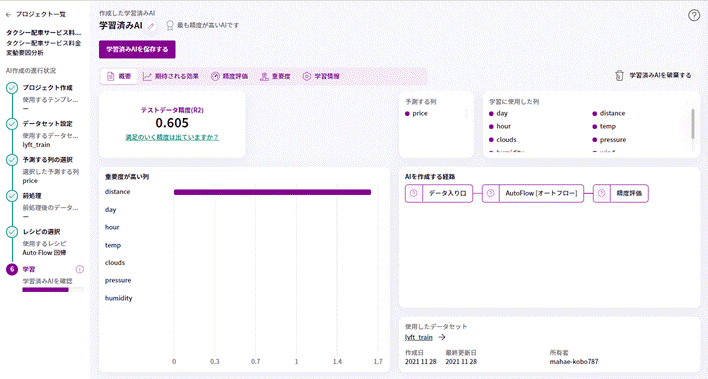The height and width of the screenshot is (379, 708).
Task: Click the mahae-kobo787 owner name
Action: (574, 362)
